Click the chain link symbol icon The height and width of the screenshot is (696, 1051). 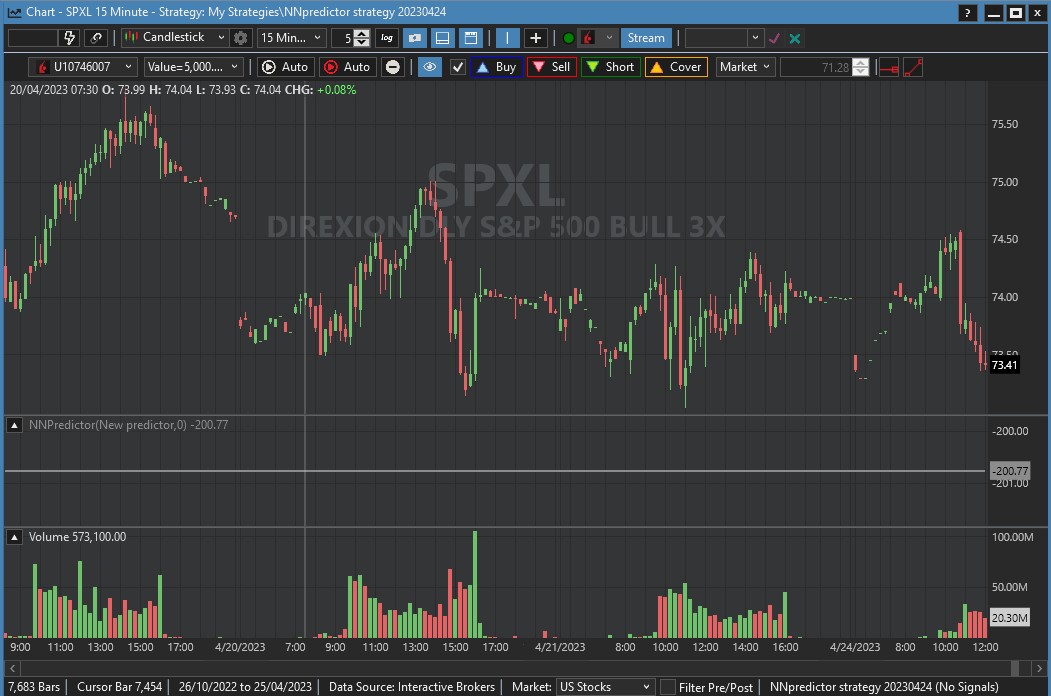[x=97, y=38]
